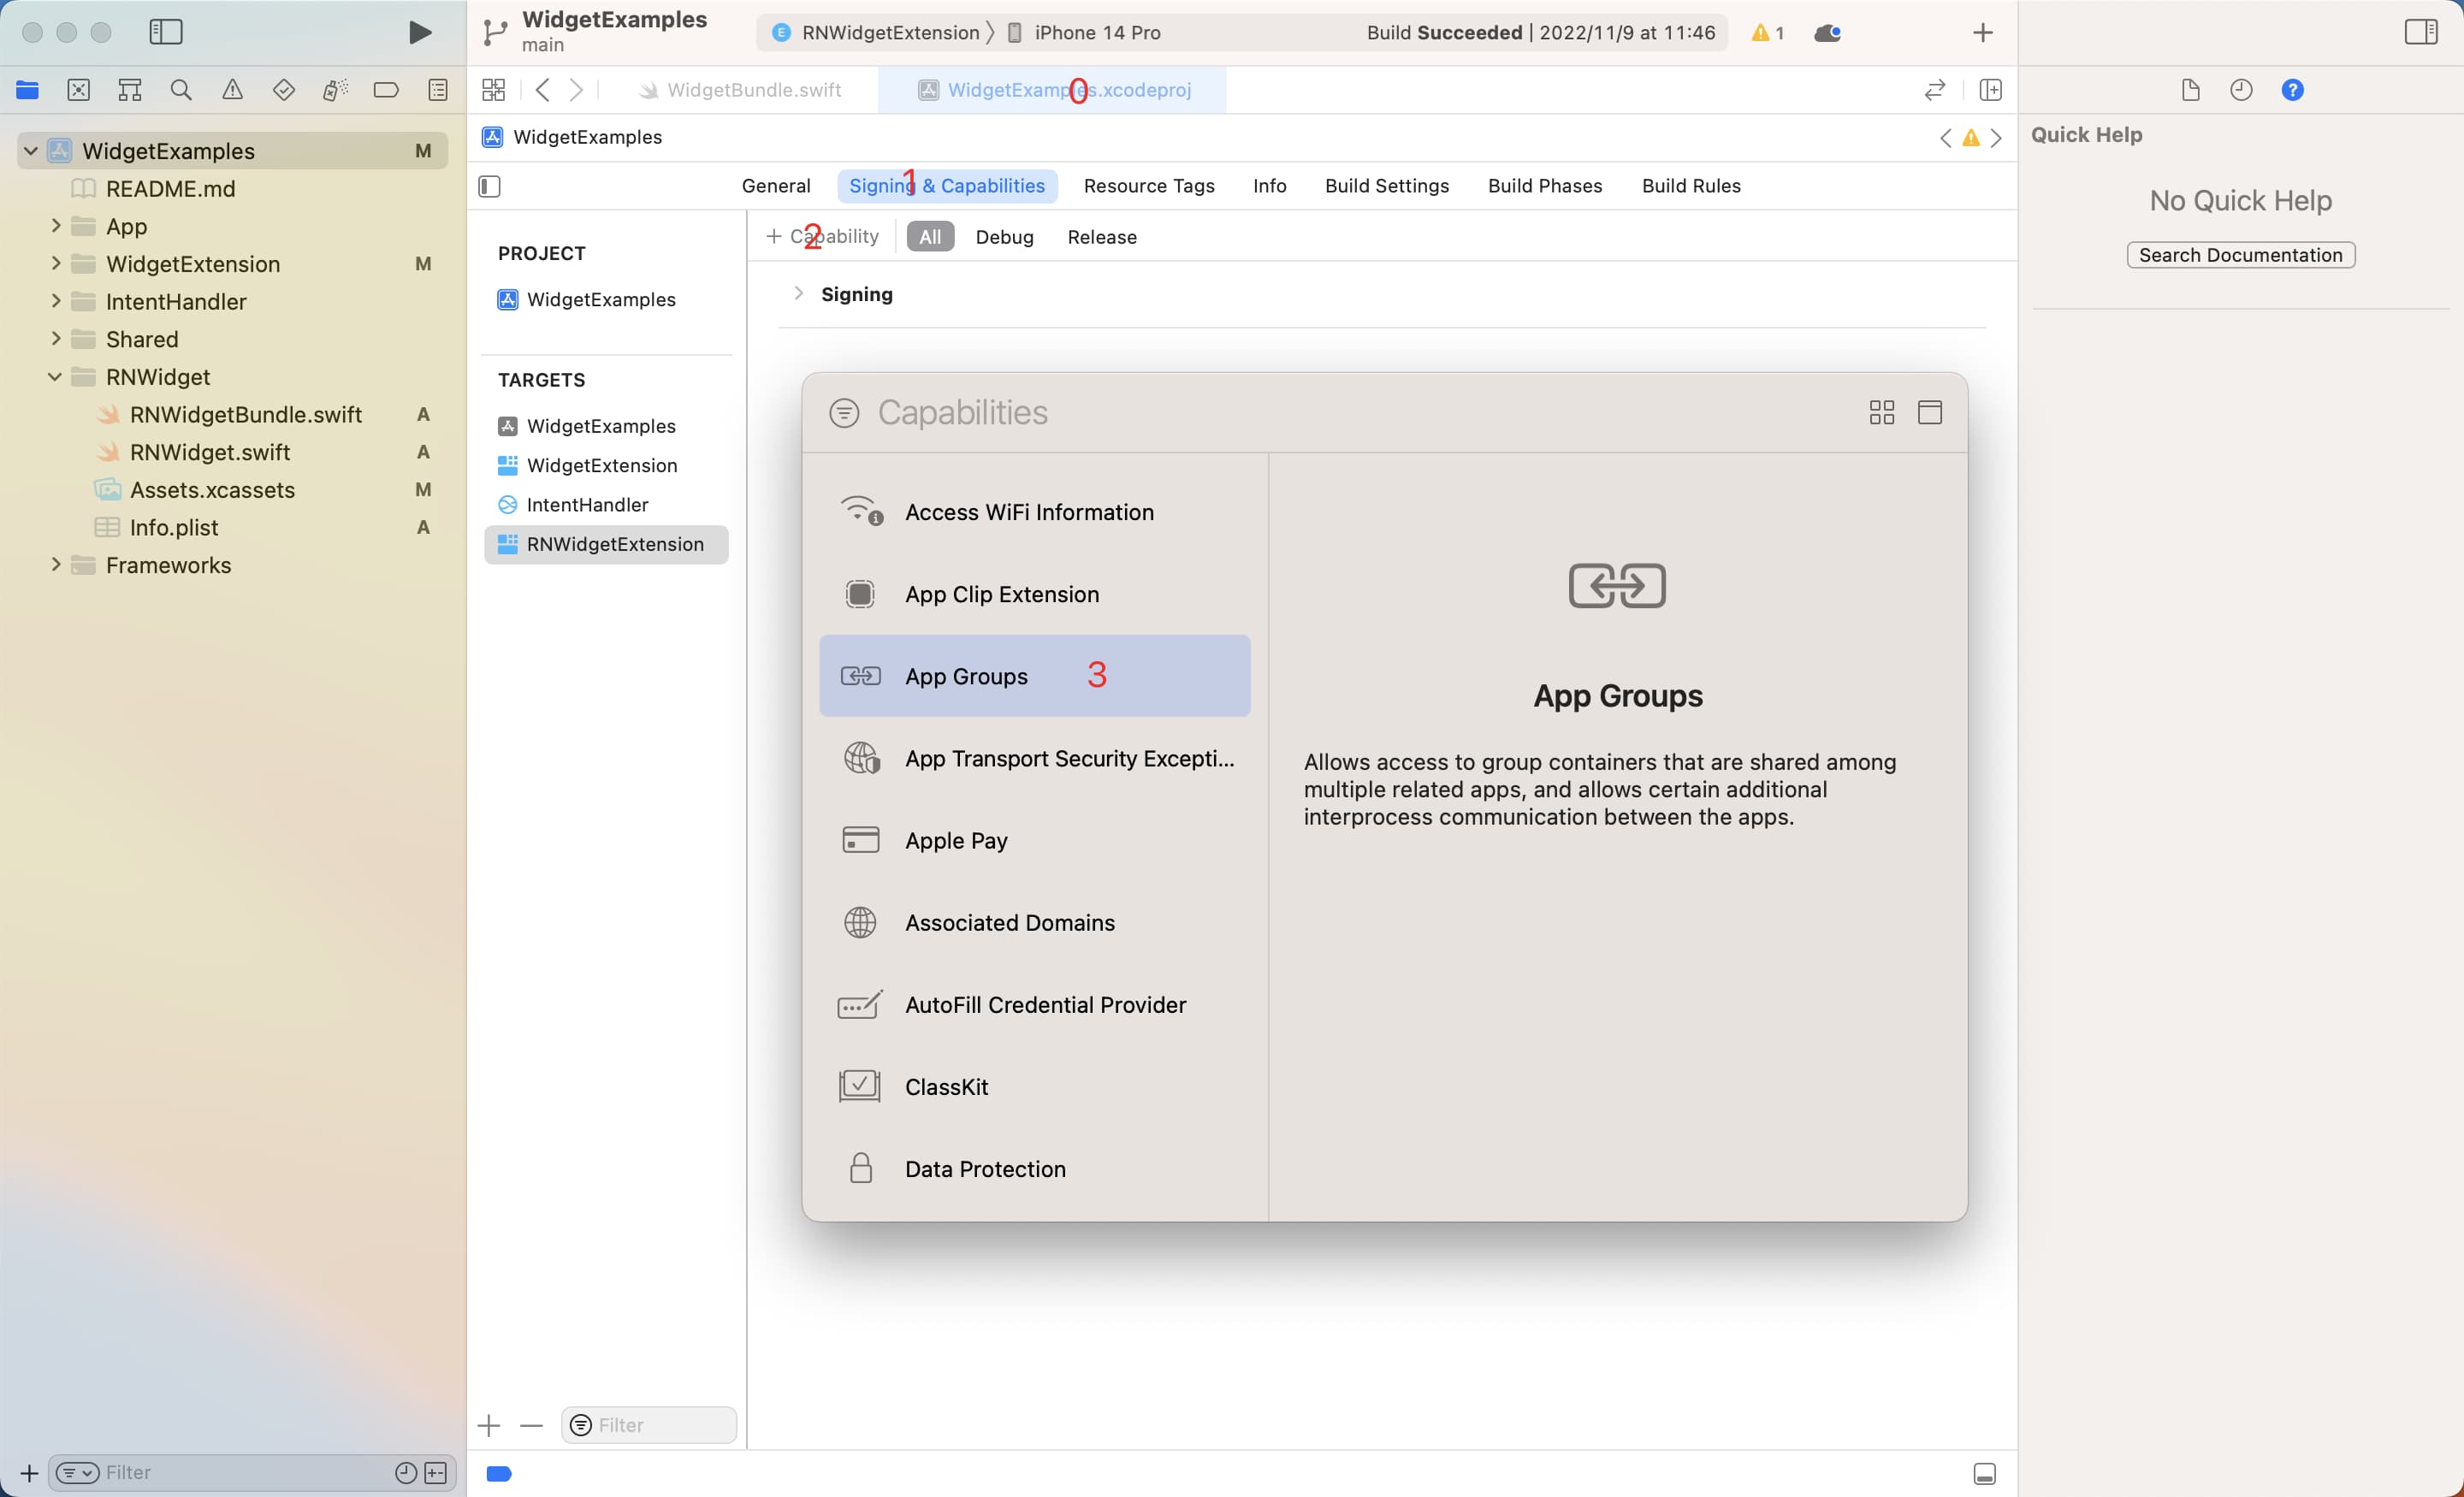
Task: Add an editor on the right icon
Action: 1990,90
